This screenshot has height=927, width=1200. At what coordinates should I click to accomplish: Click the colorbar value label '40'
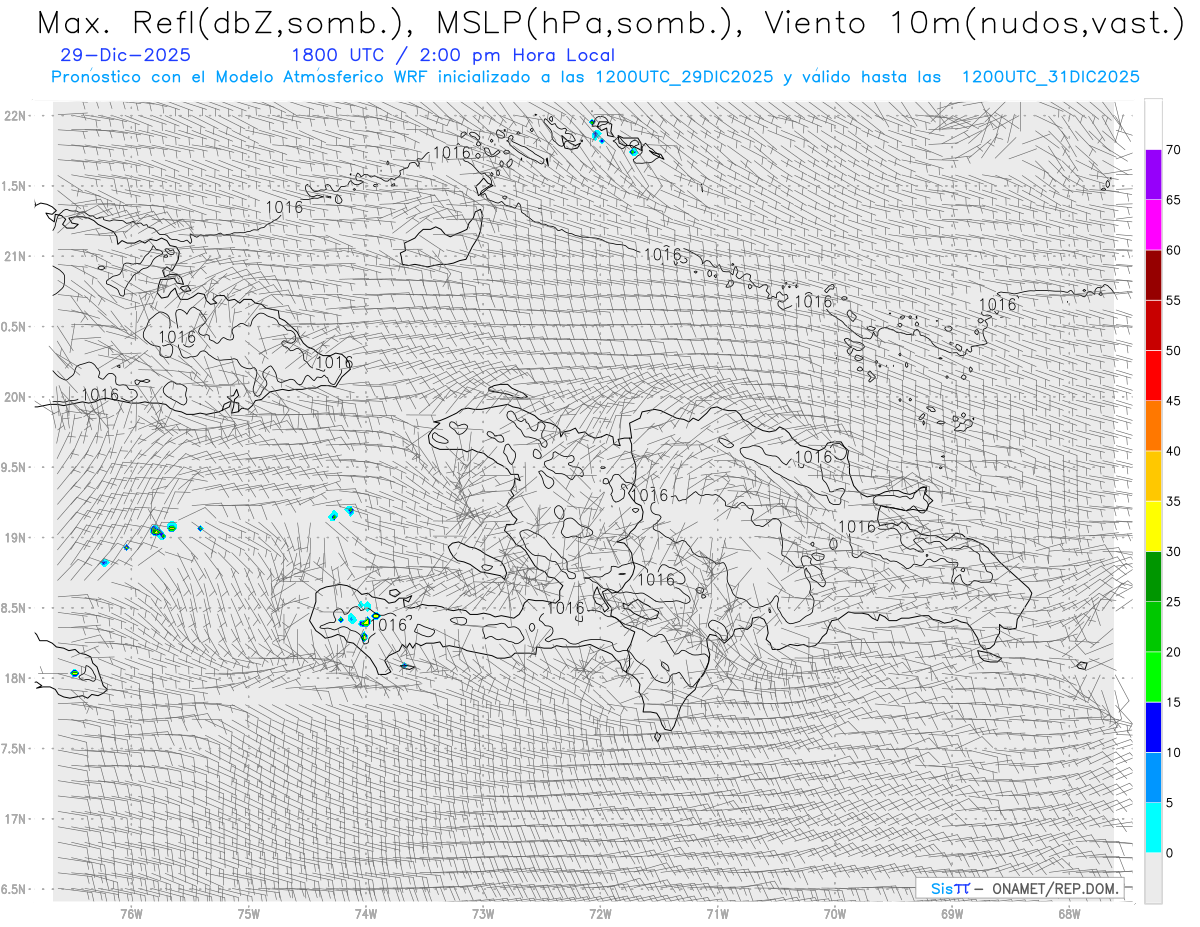pyautogui.click(x=1173, y=451)
